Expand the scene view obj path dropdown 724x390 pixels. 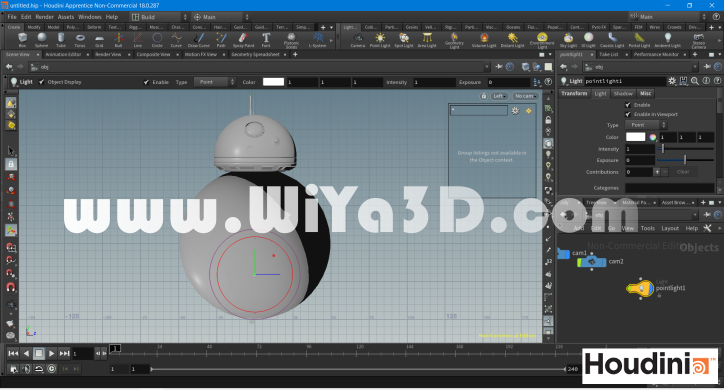click(x=487, y=67)
